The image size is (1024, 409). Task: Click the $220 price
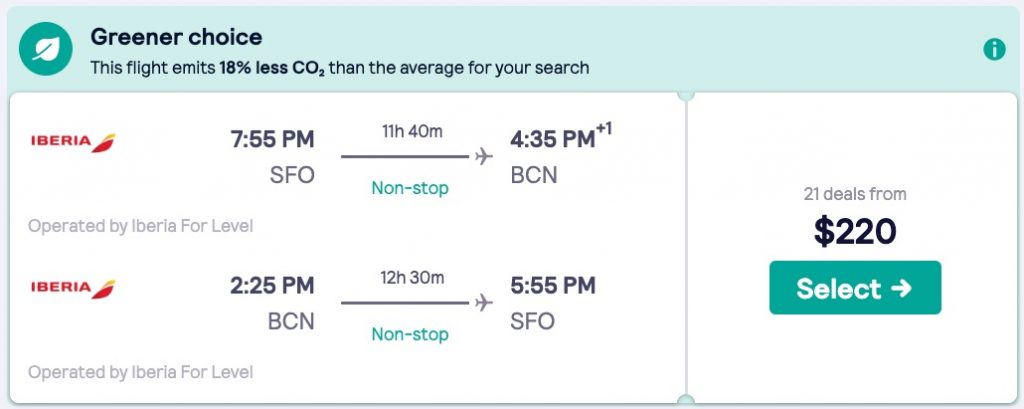[855, 232]
